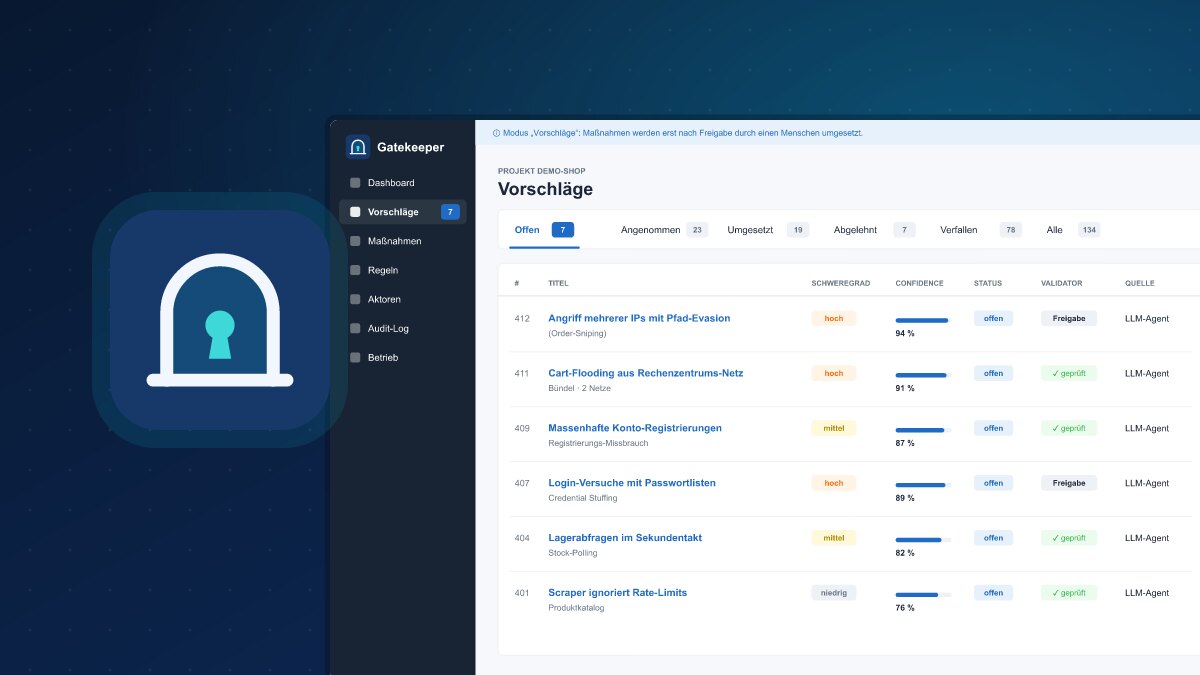Open proposal Login-Versuche mit Passwortlisten
This screenshot has width=1200, height=675.
(x=632, y=483)
